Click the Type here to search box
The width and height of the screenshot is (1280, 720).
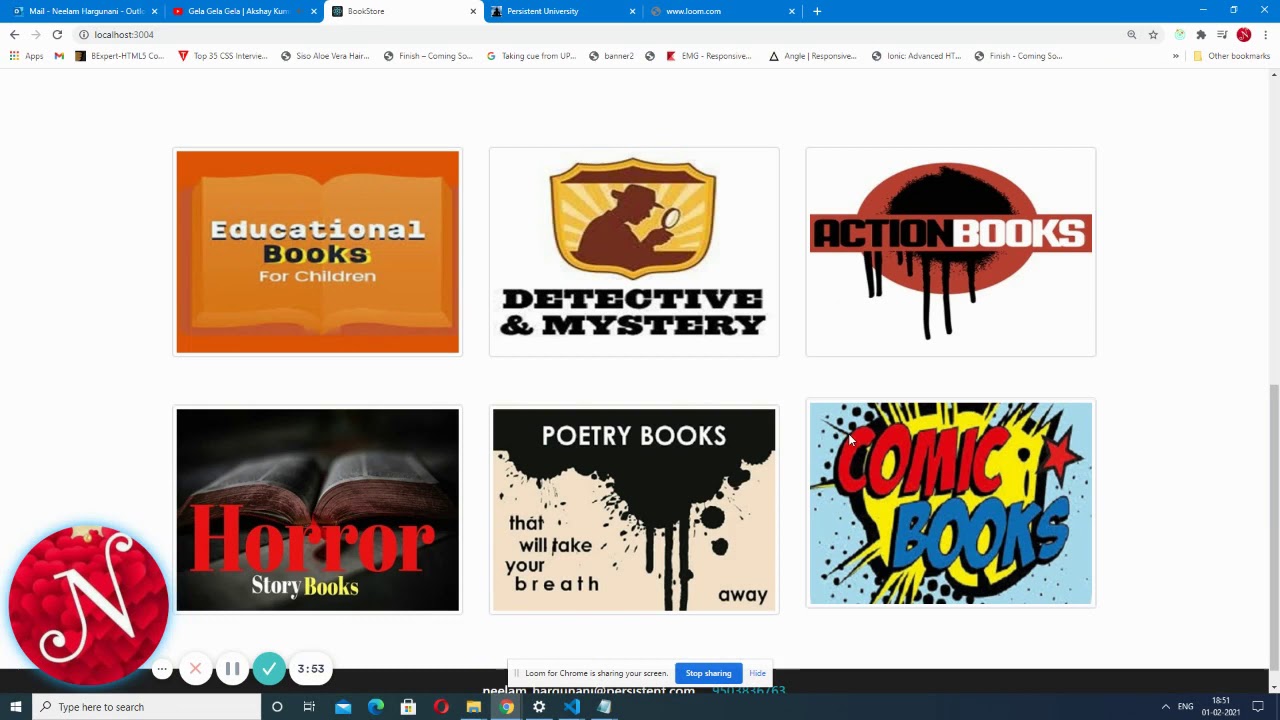tap(147, 707)
